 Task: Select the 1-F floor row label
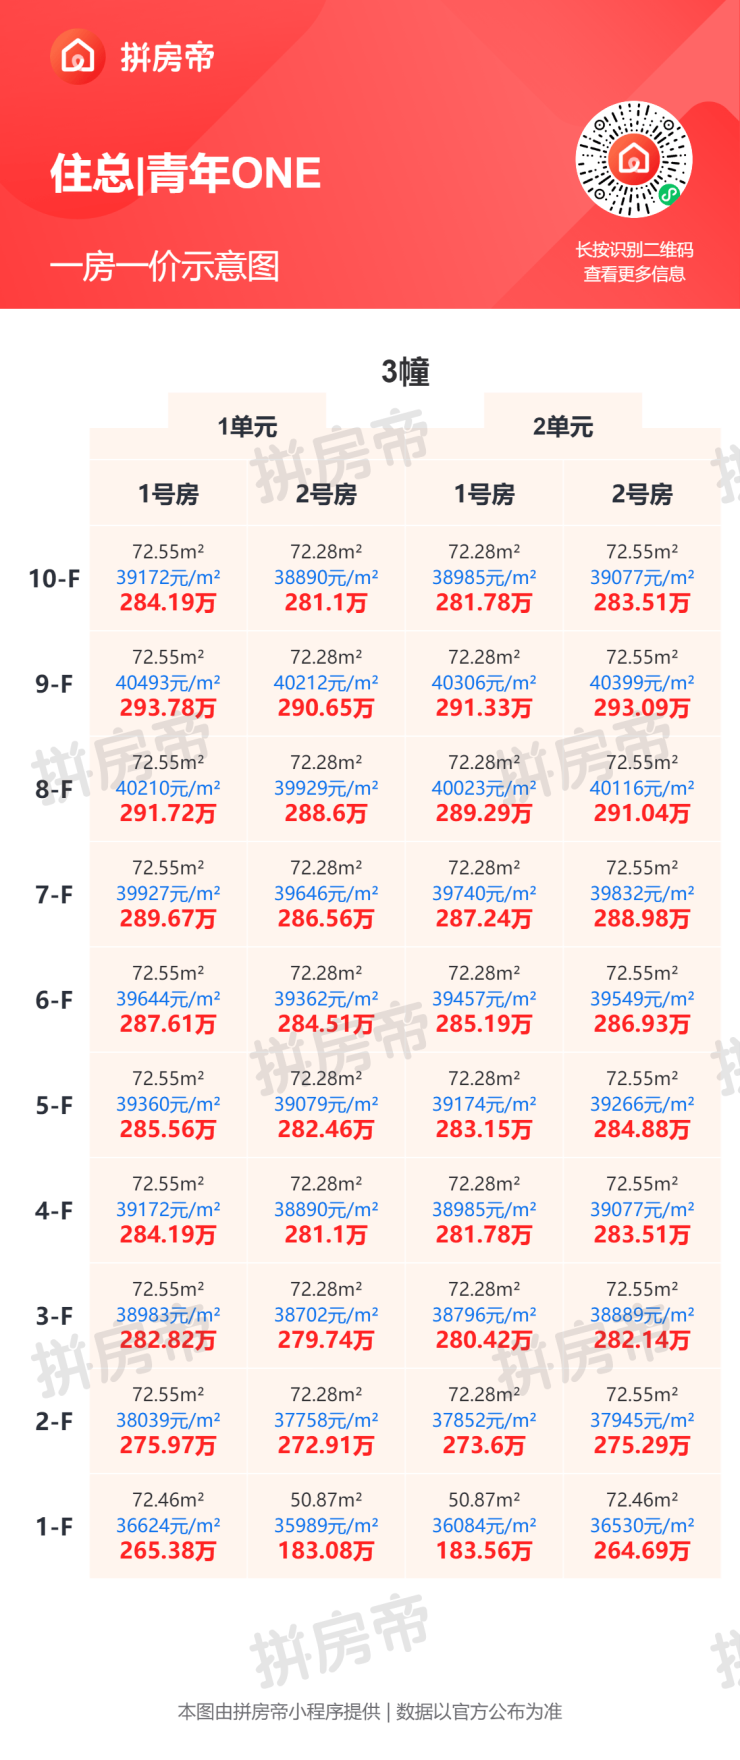54,1527
